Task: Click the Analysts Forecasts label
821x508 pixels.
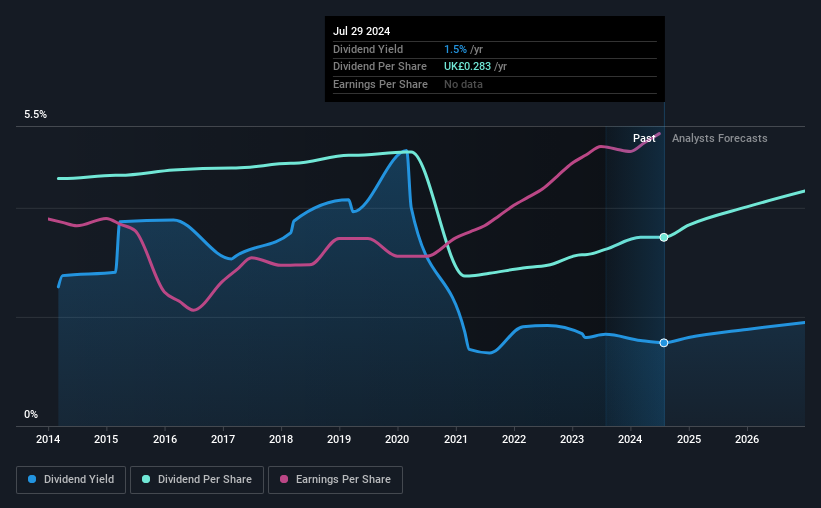Action: coord(719,138)
